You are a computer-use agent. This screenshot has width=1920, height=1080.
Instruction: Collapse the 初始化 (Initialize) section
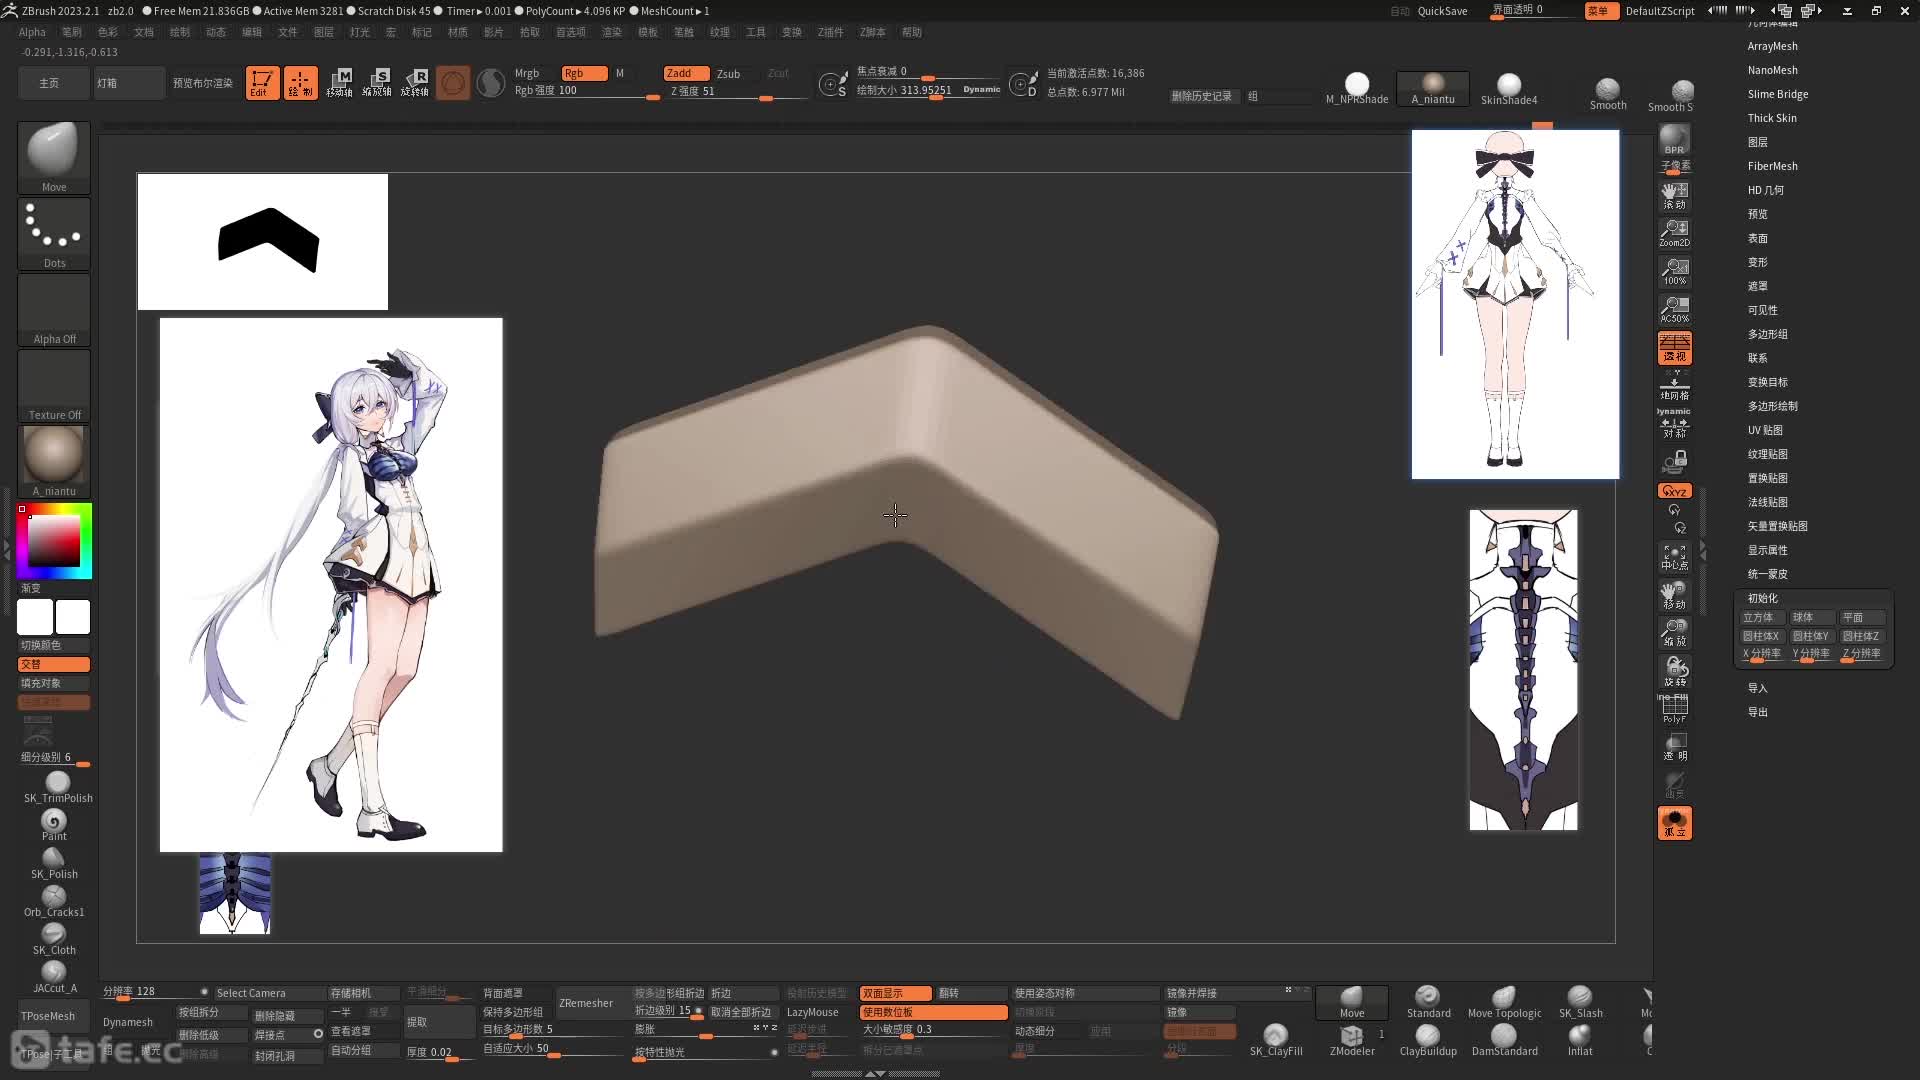1762,598
